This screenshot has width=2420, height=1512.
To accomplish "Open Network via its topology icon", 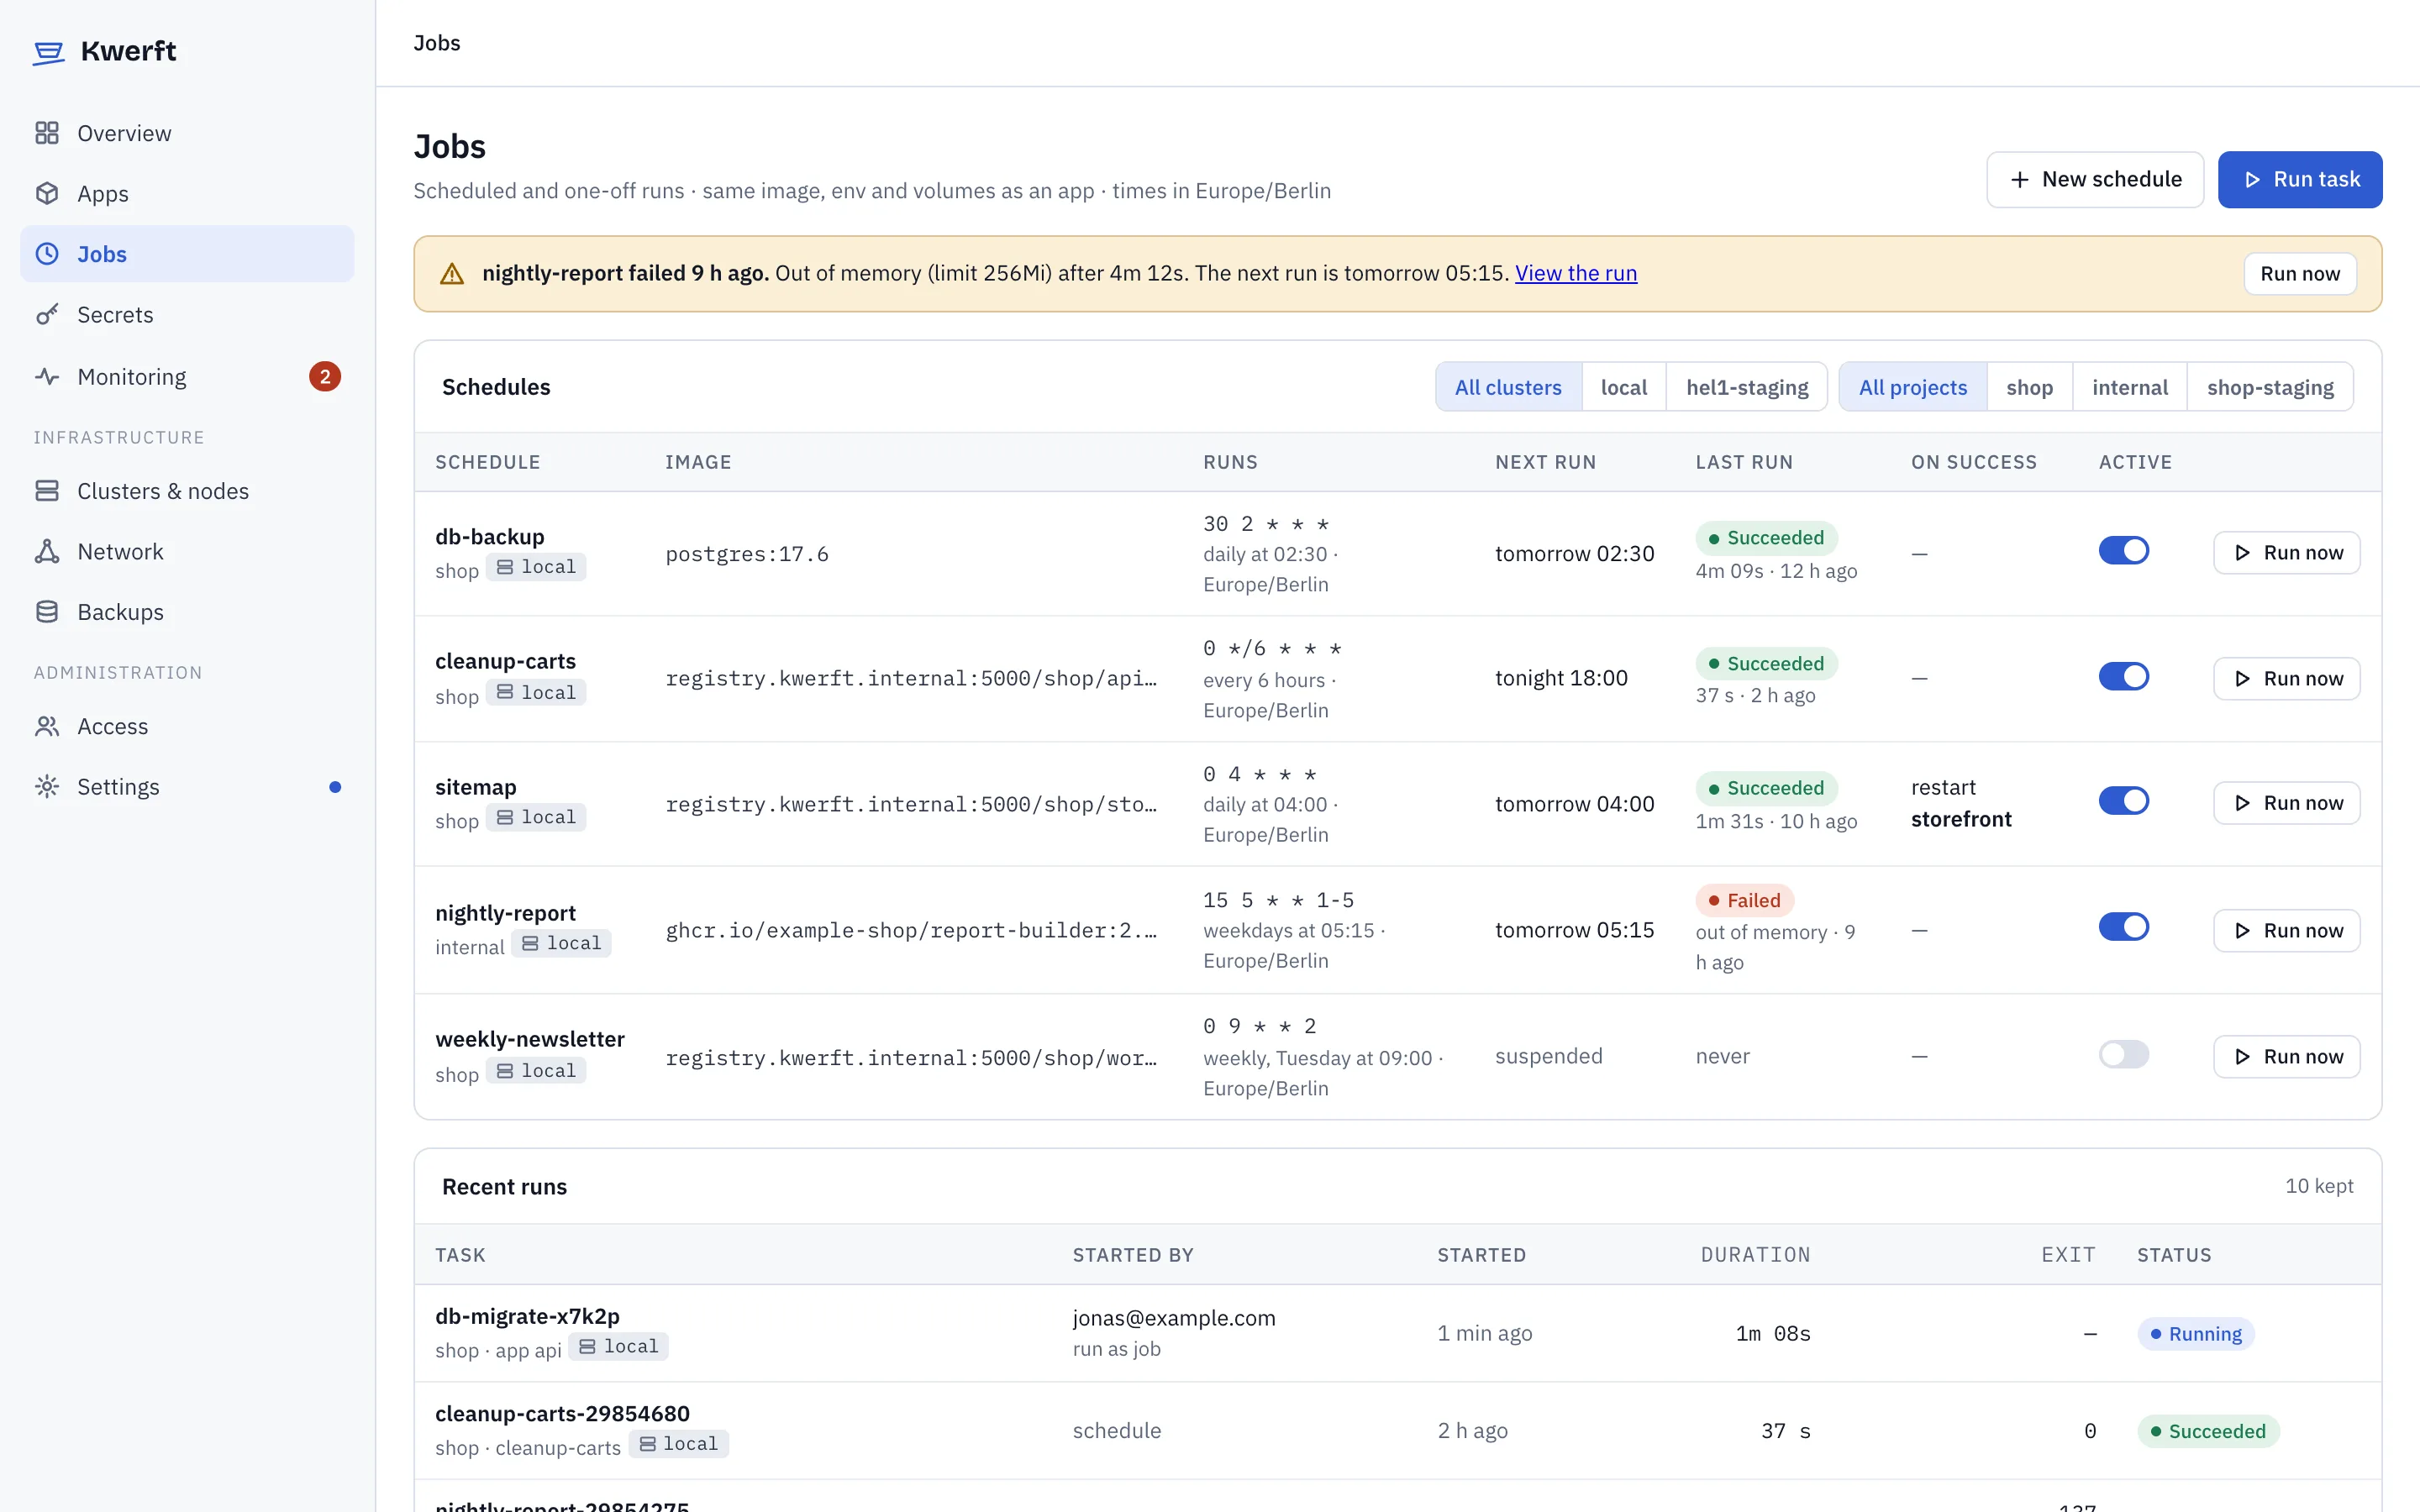I will [x=47, y=551].
